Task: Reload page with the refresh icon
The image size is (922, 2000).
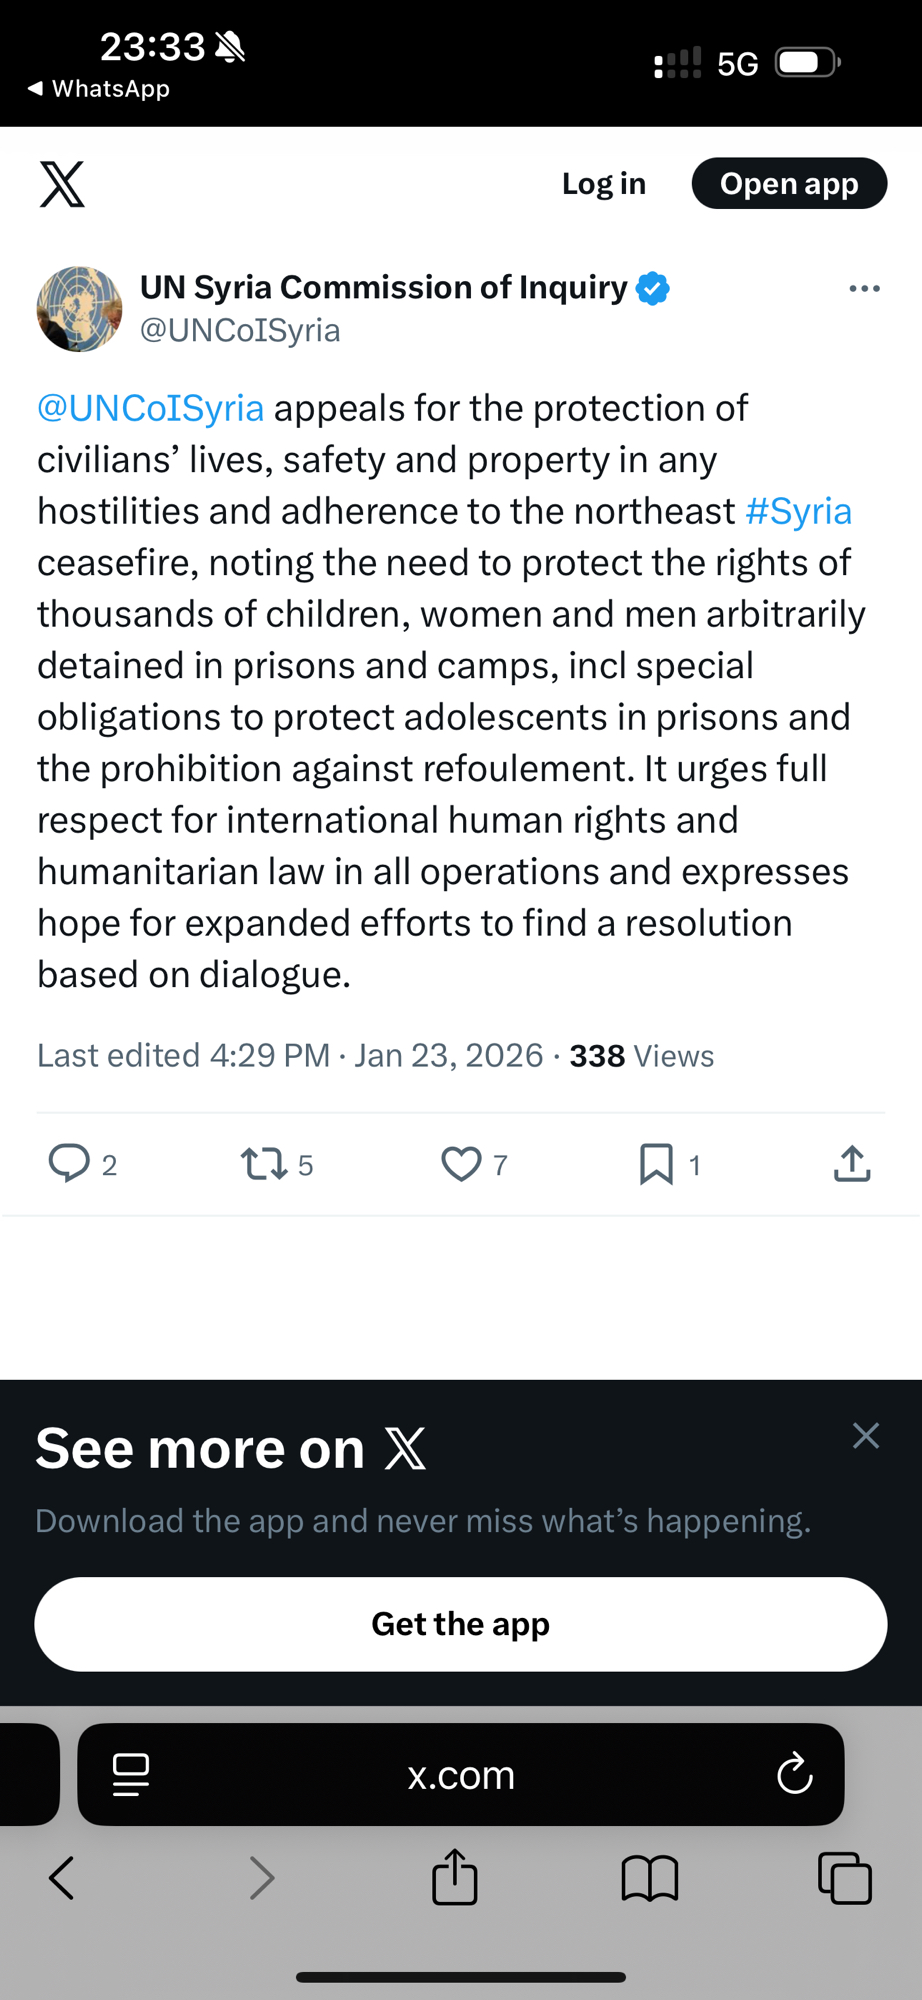Action: (795, 1775)
